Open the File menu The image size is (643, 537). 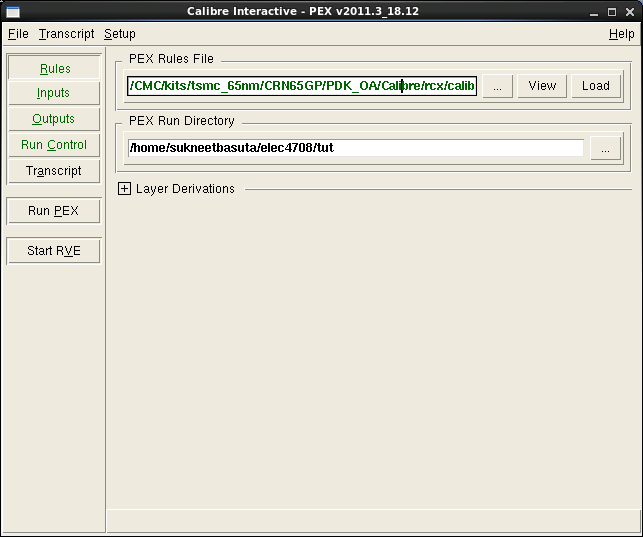tap(18, 34)
